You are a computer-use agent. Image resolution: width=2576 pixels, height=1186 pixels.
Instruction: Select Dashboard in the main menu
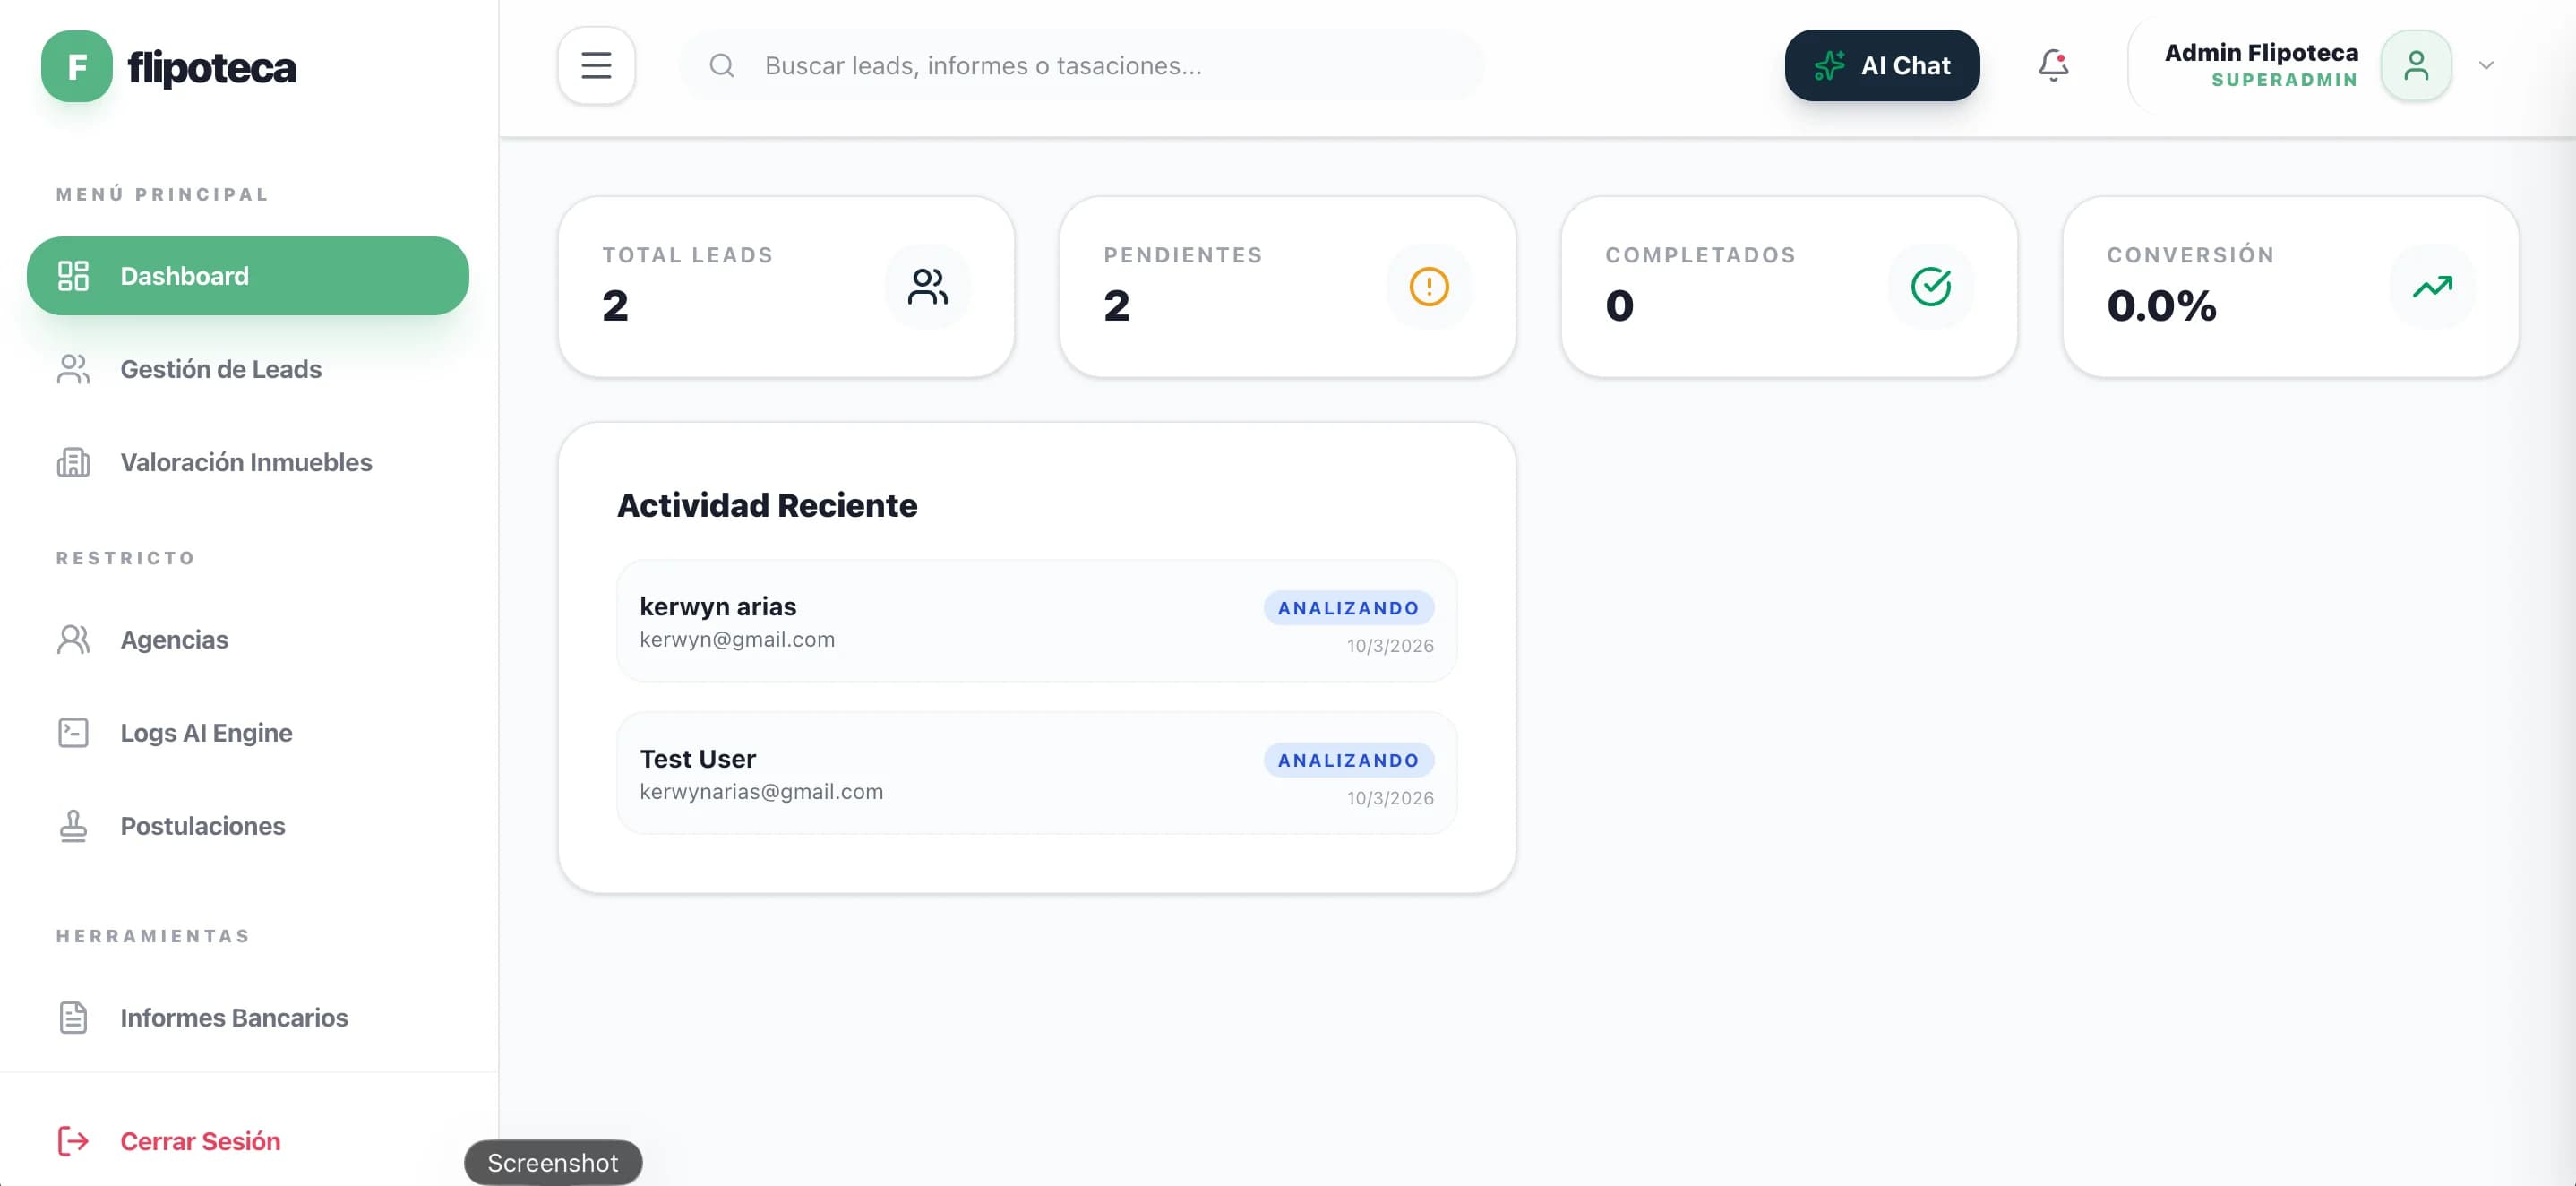pos(248,276)
